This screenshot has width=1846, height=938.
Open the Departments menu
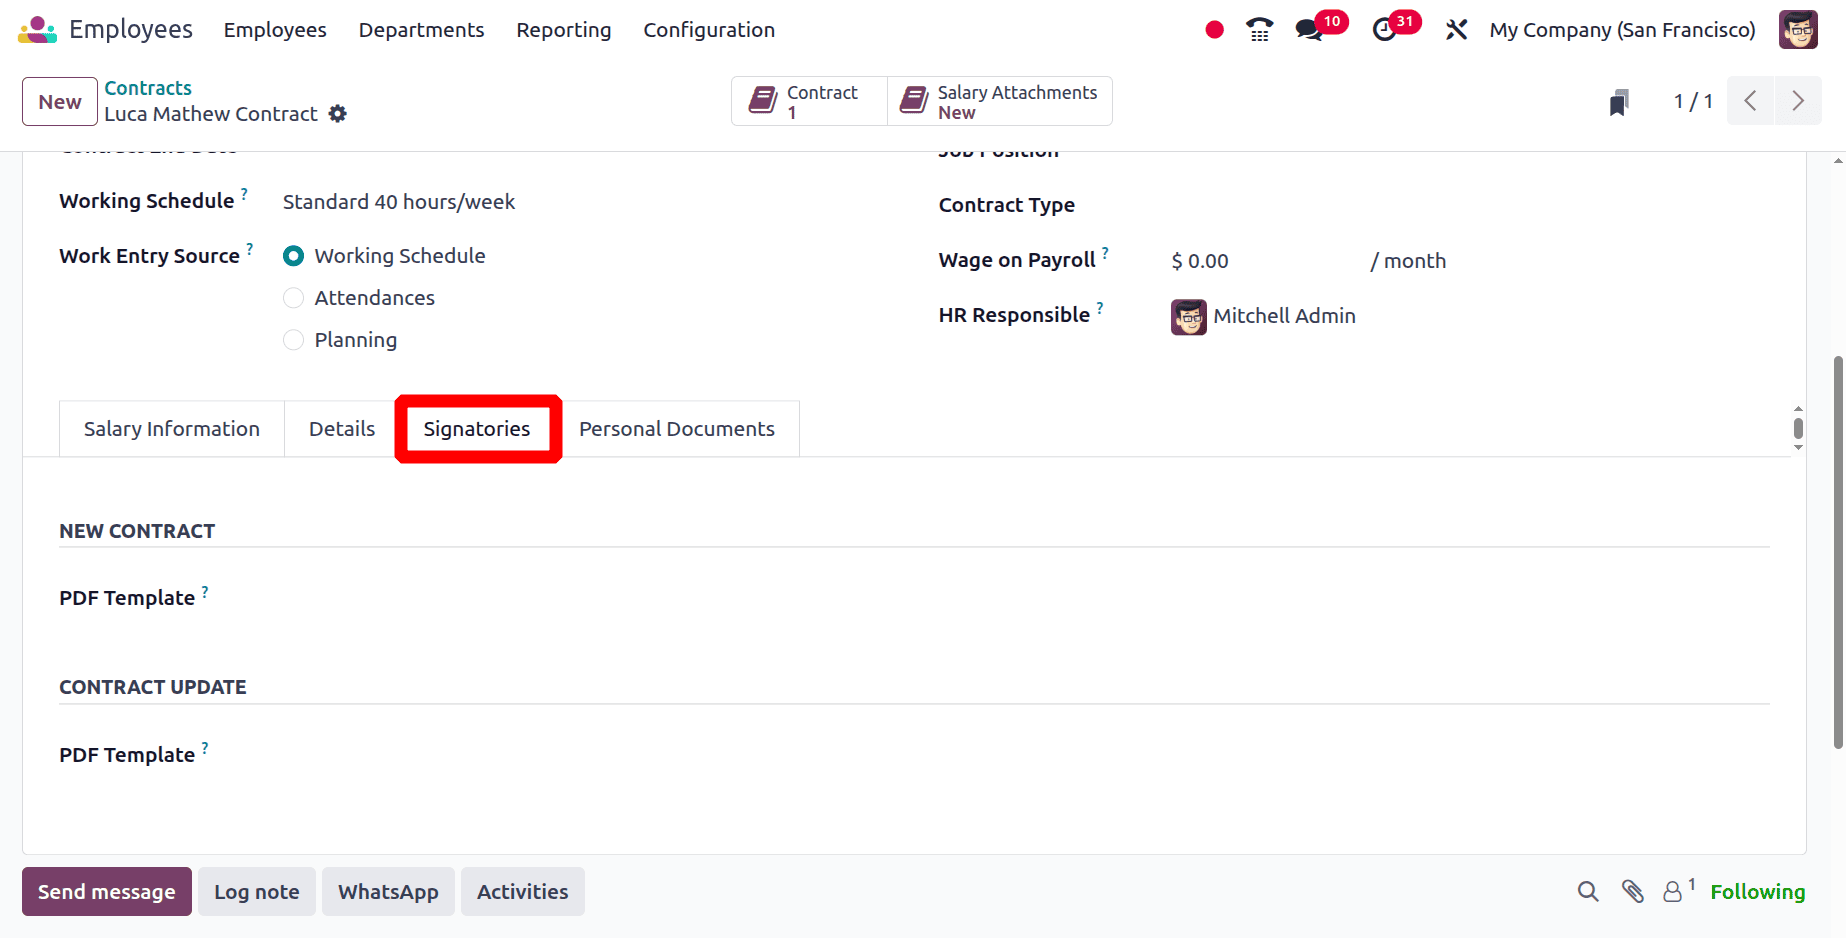click(x=421, y=30)
